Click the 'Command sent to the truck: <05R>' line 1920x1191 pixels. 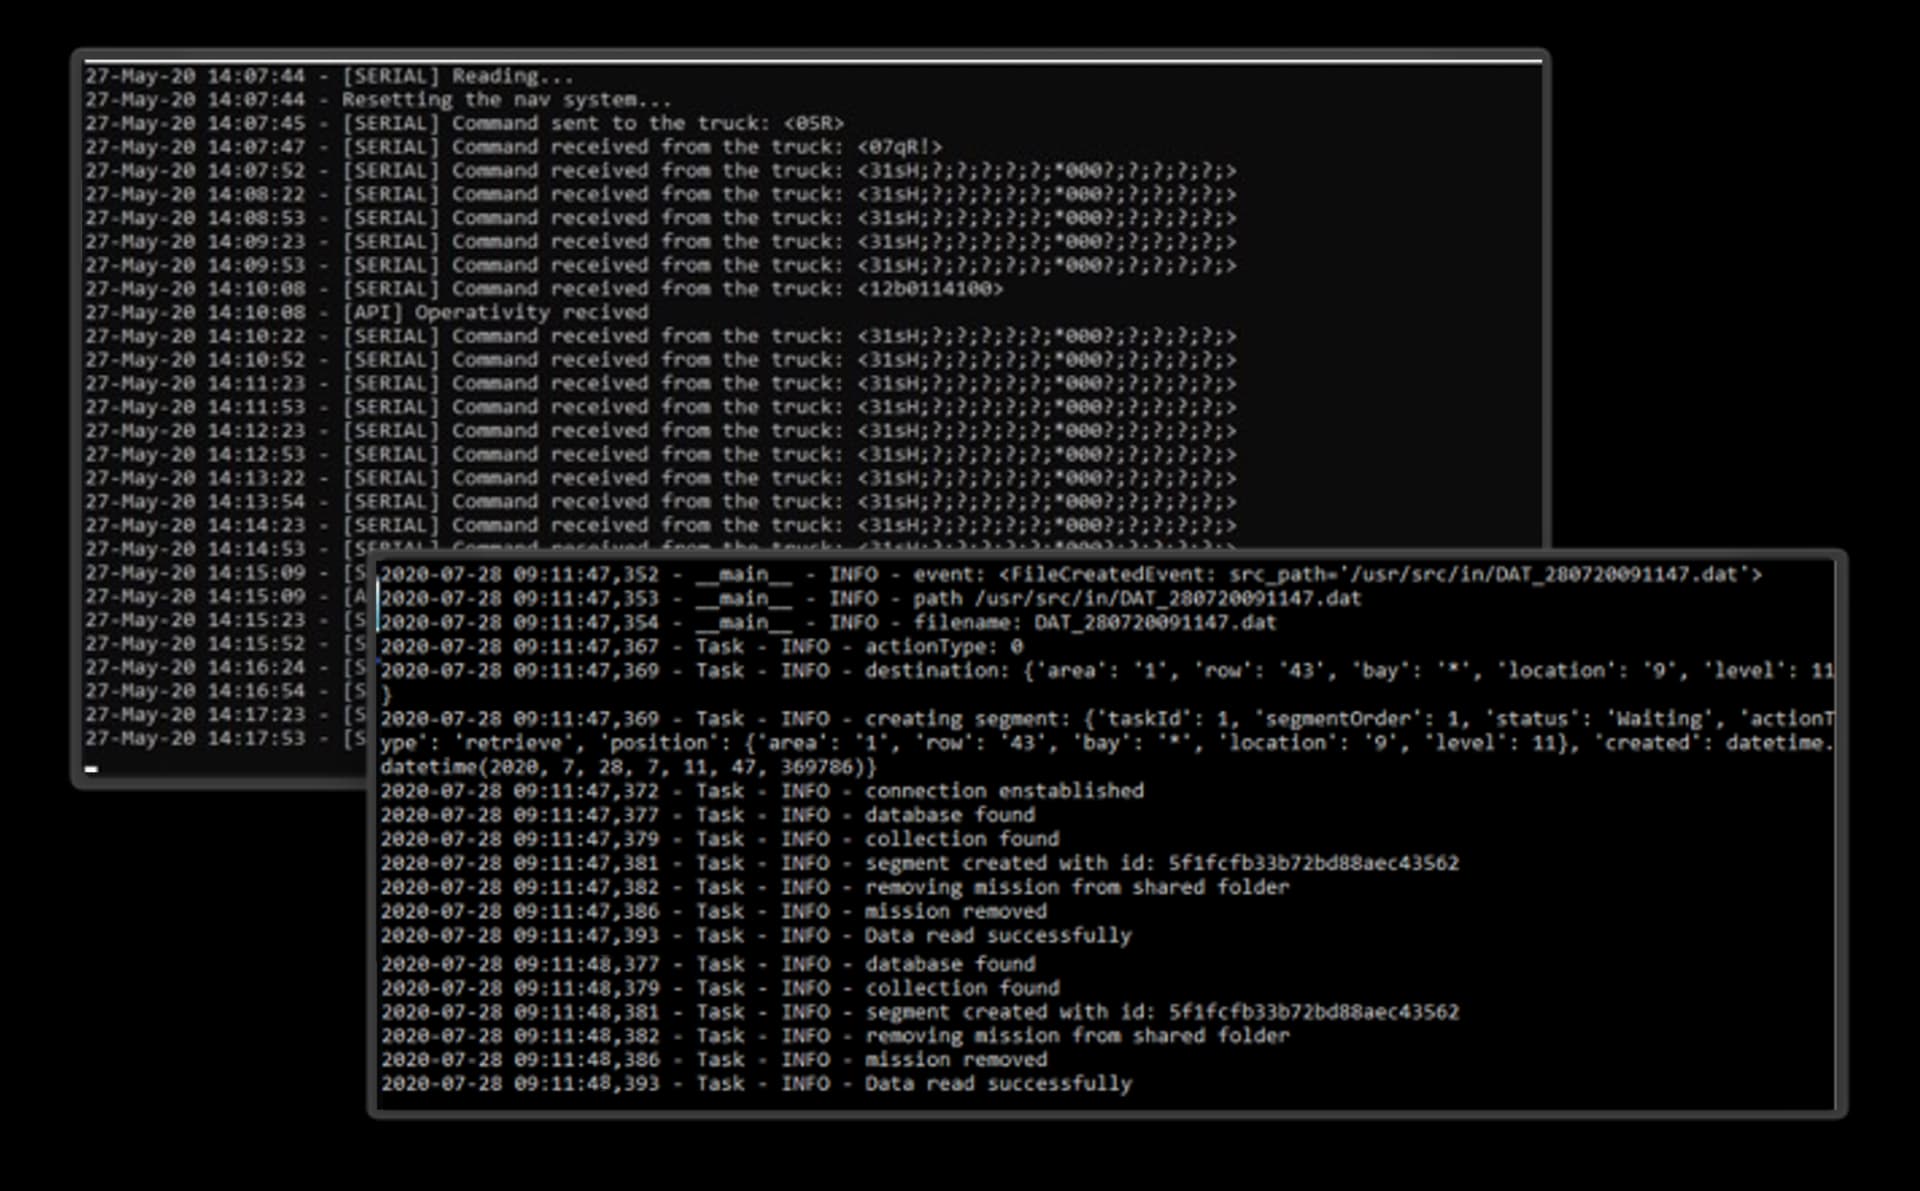(x=647, y=124)
